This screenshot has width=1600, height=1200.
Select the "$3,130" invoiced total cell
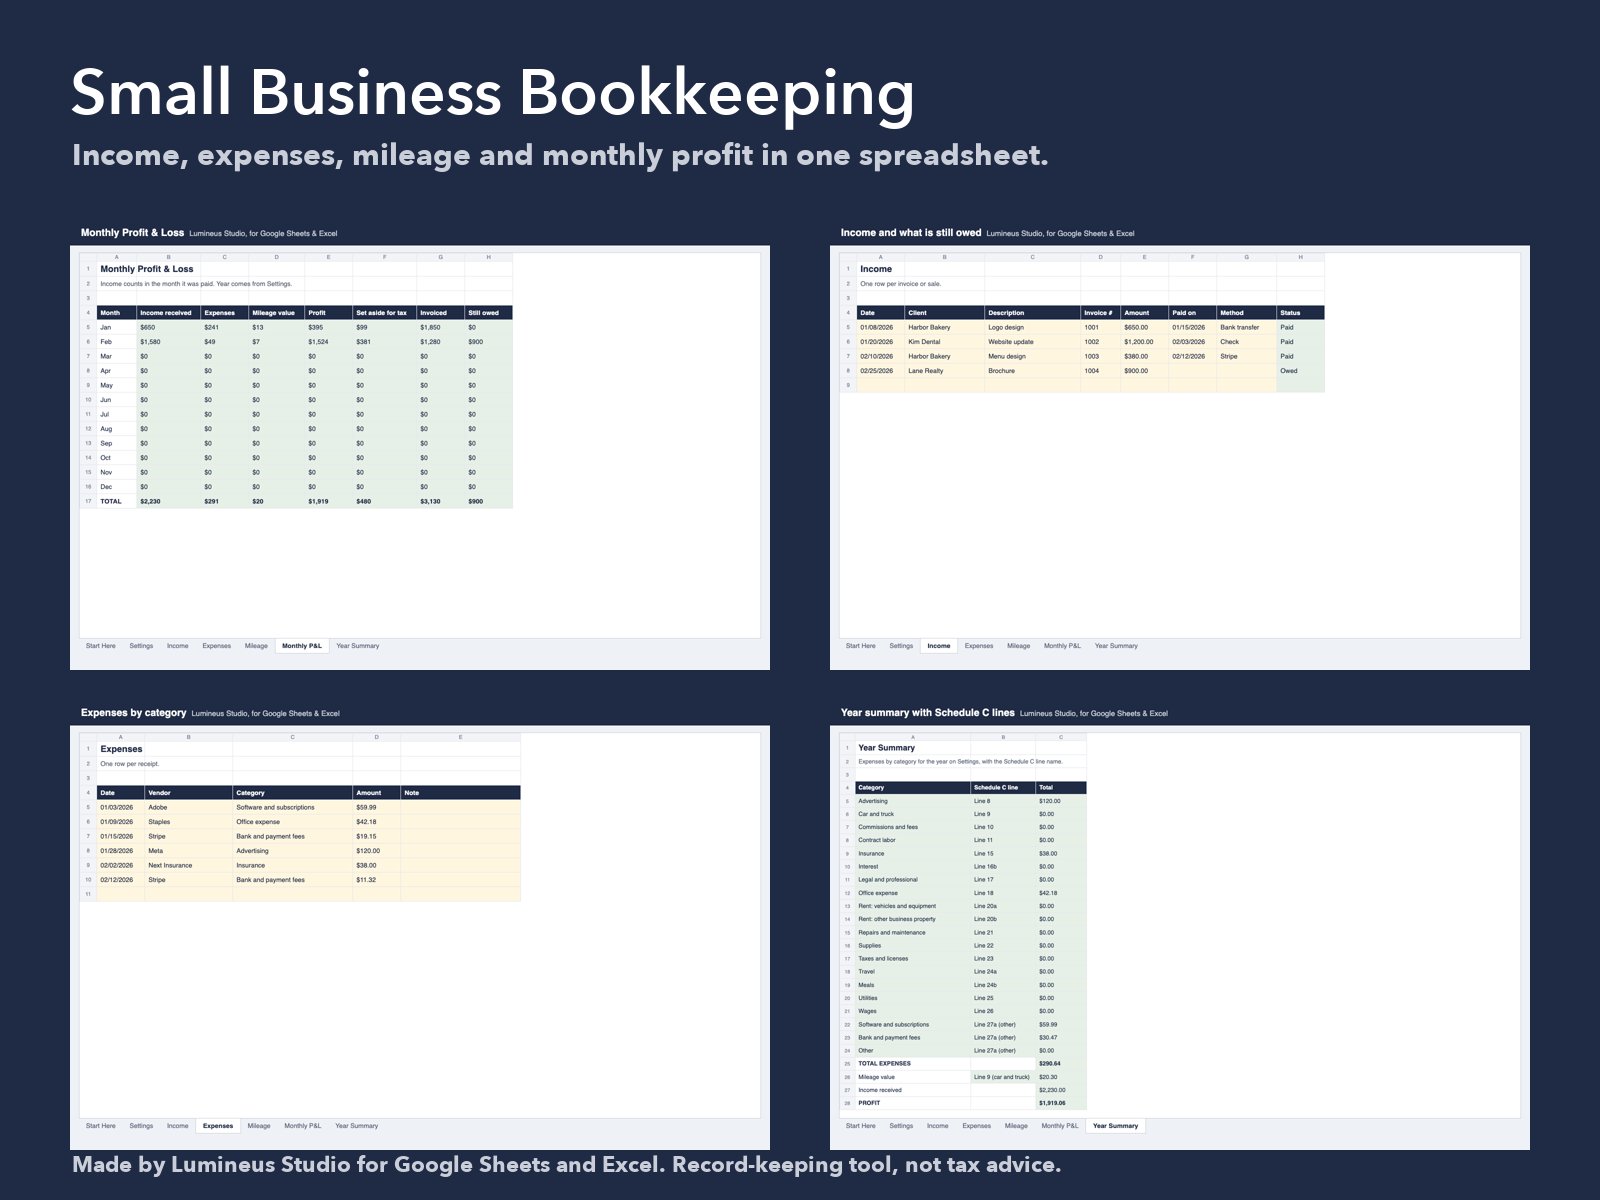click(440, 501)
